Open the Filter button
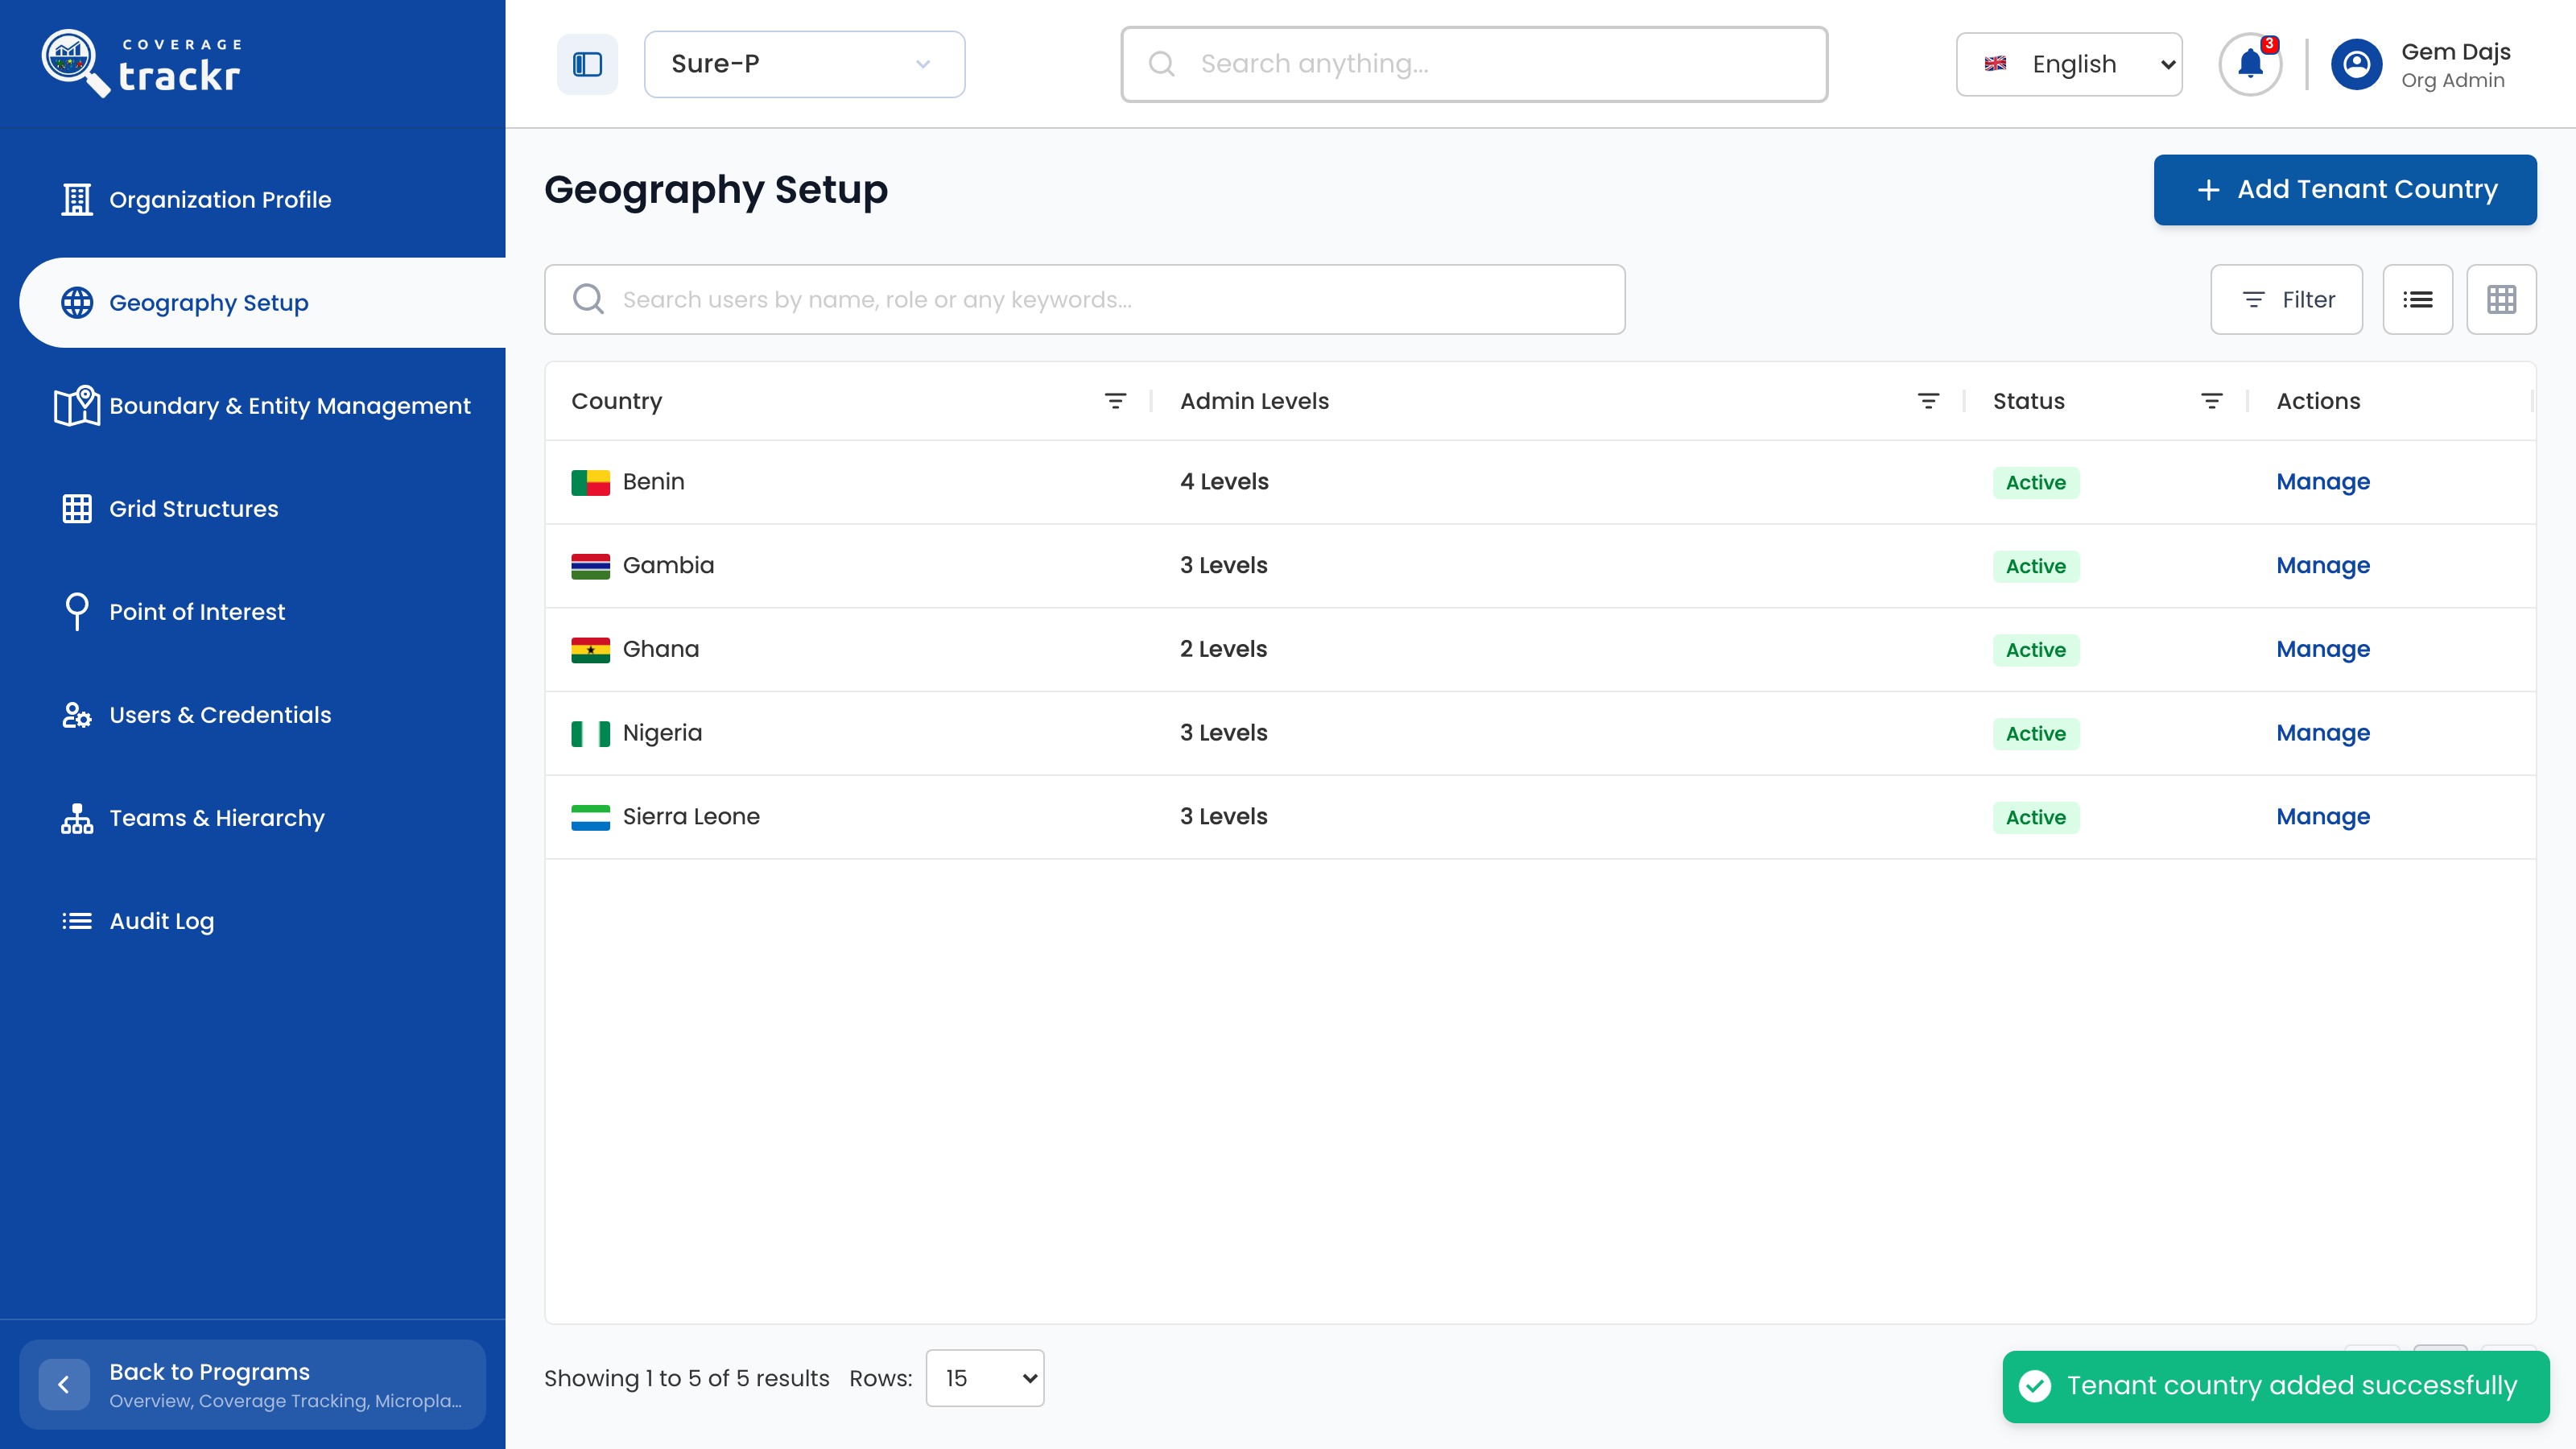 tap(2286, 300)
